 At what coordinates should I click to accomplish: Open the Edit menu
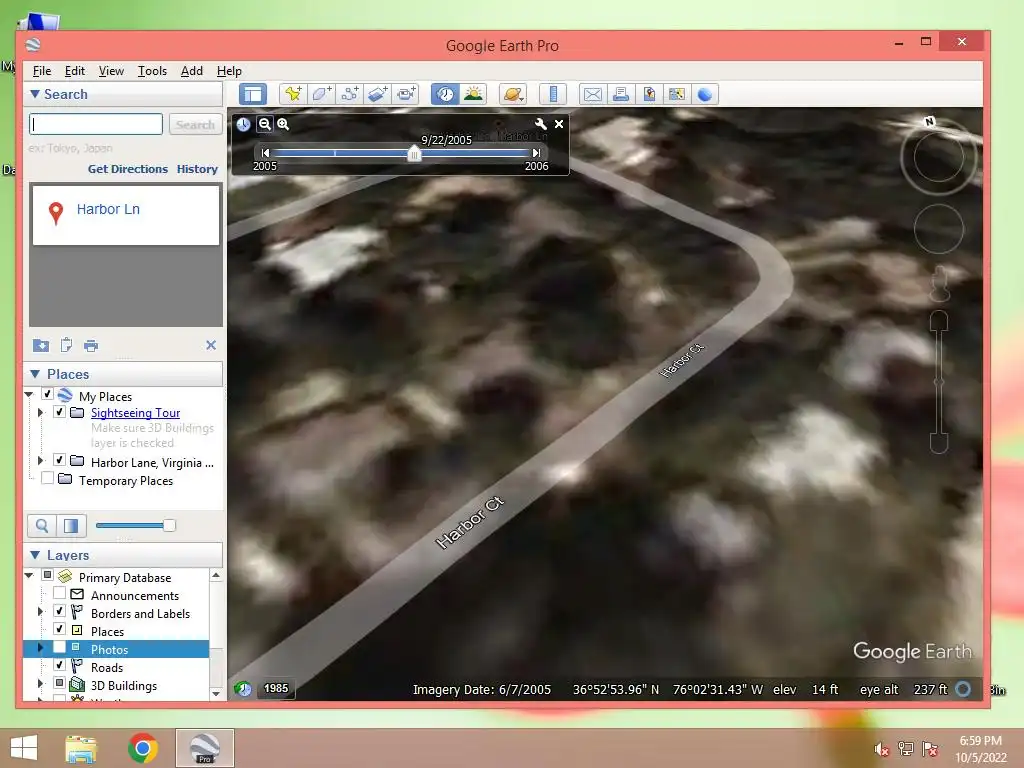[x=74, y=71]
